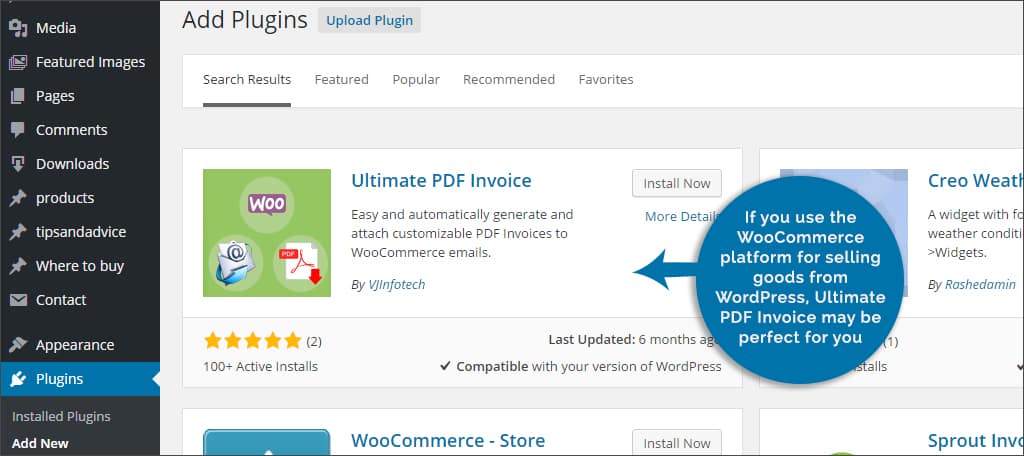Switch to the Search Results tab
Image resolution: width=1024 pixels, height=456 pixels.
click(x=247, y=80)
